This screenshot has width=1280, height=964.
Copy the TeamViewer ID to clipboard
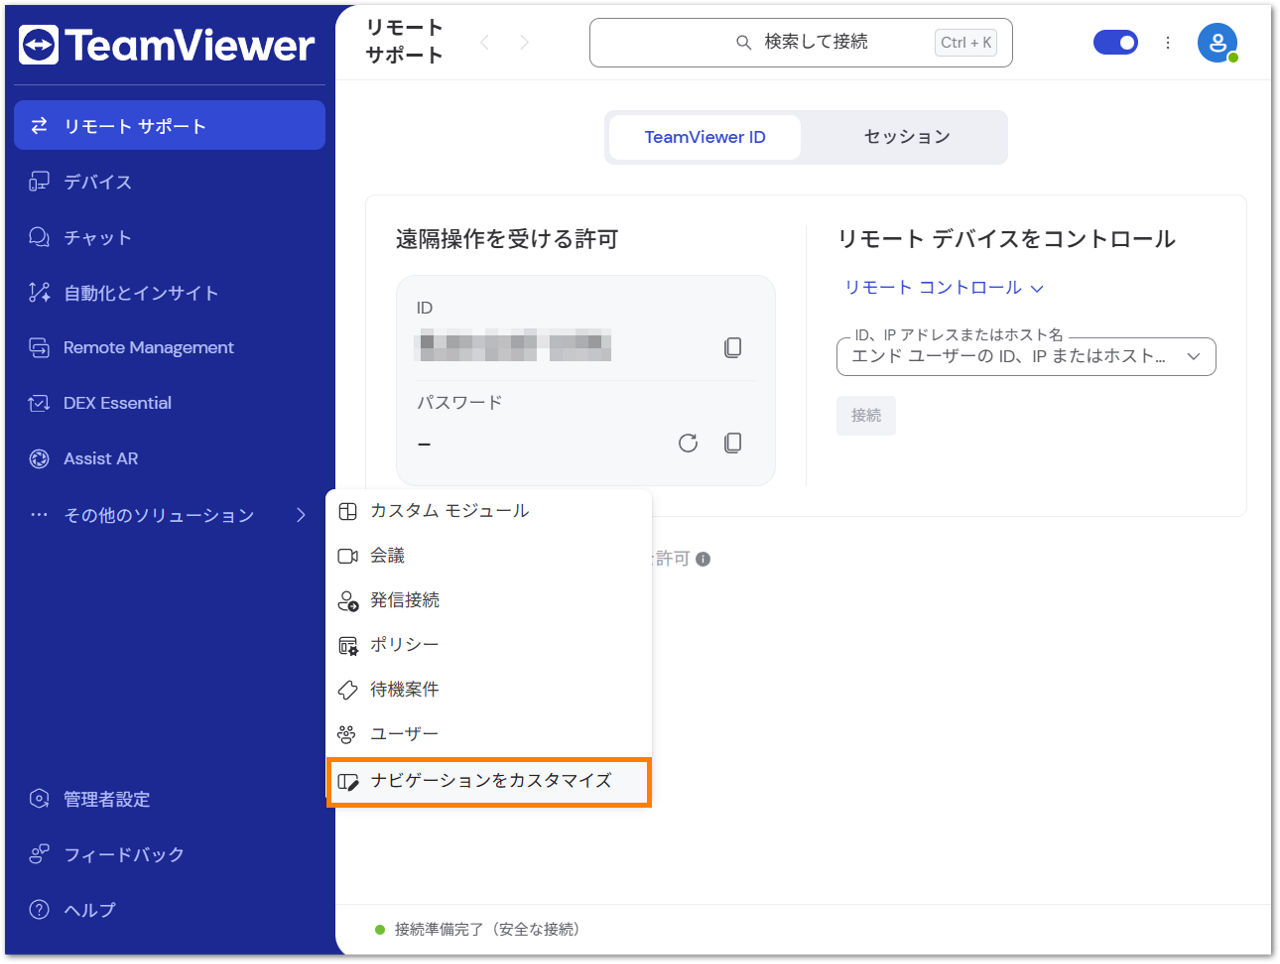coord(733,347)
